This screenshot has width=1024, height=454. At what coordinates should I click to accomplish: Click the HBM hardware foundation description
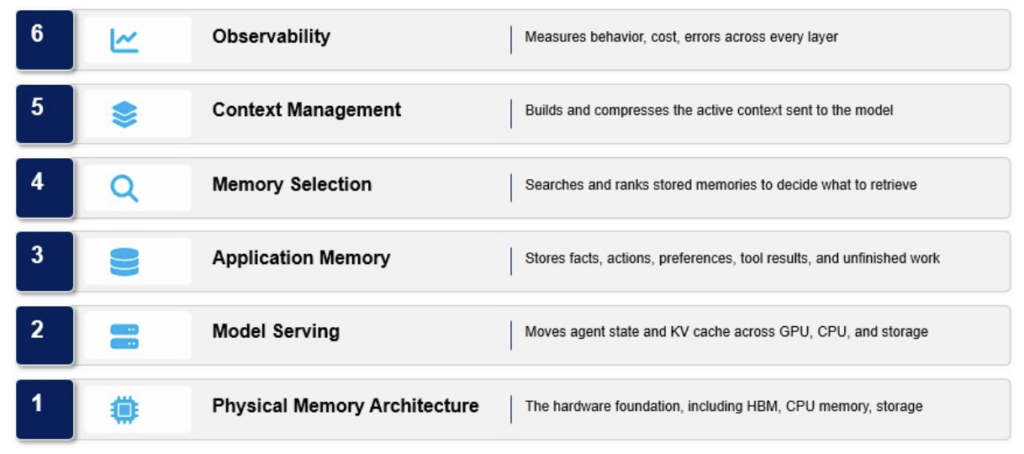724,406
